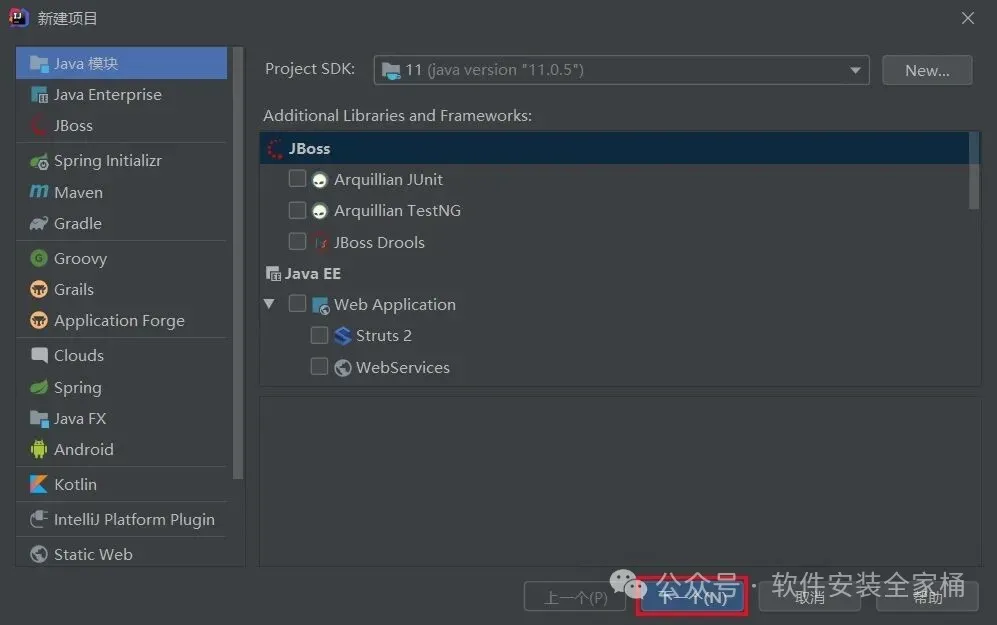The image size is (997, 625).
Task: Choose Spring Initializr in the list
Action: click(x=121, y=161)
